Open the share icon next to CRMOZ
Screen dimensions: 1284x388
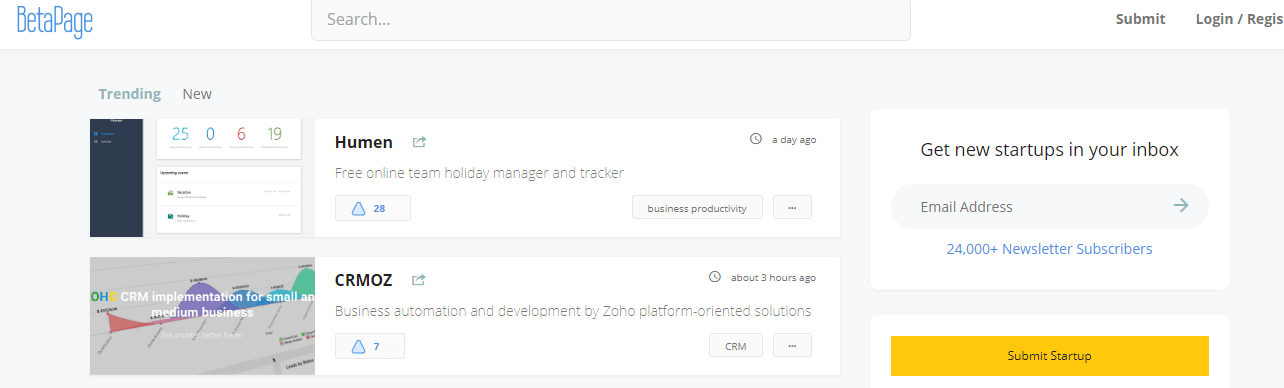(419, 280)
